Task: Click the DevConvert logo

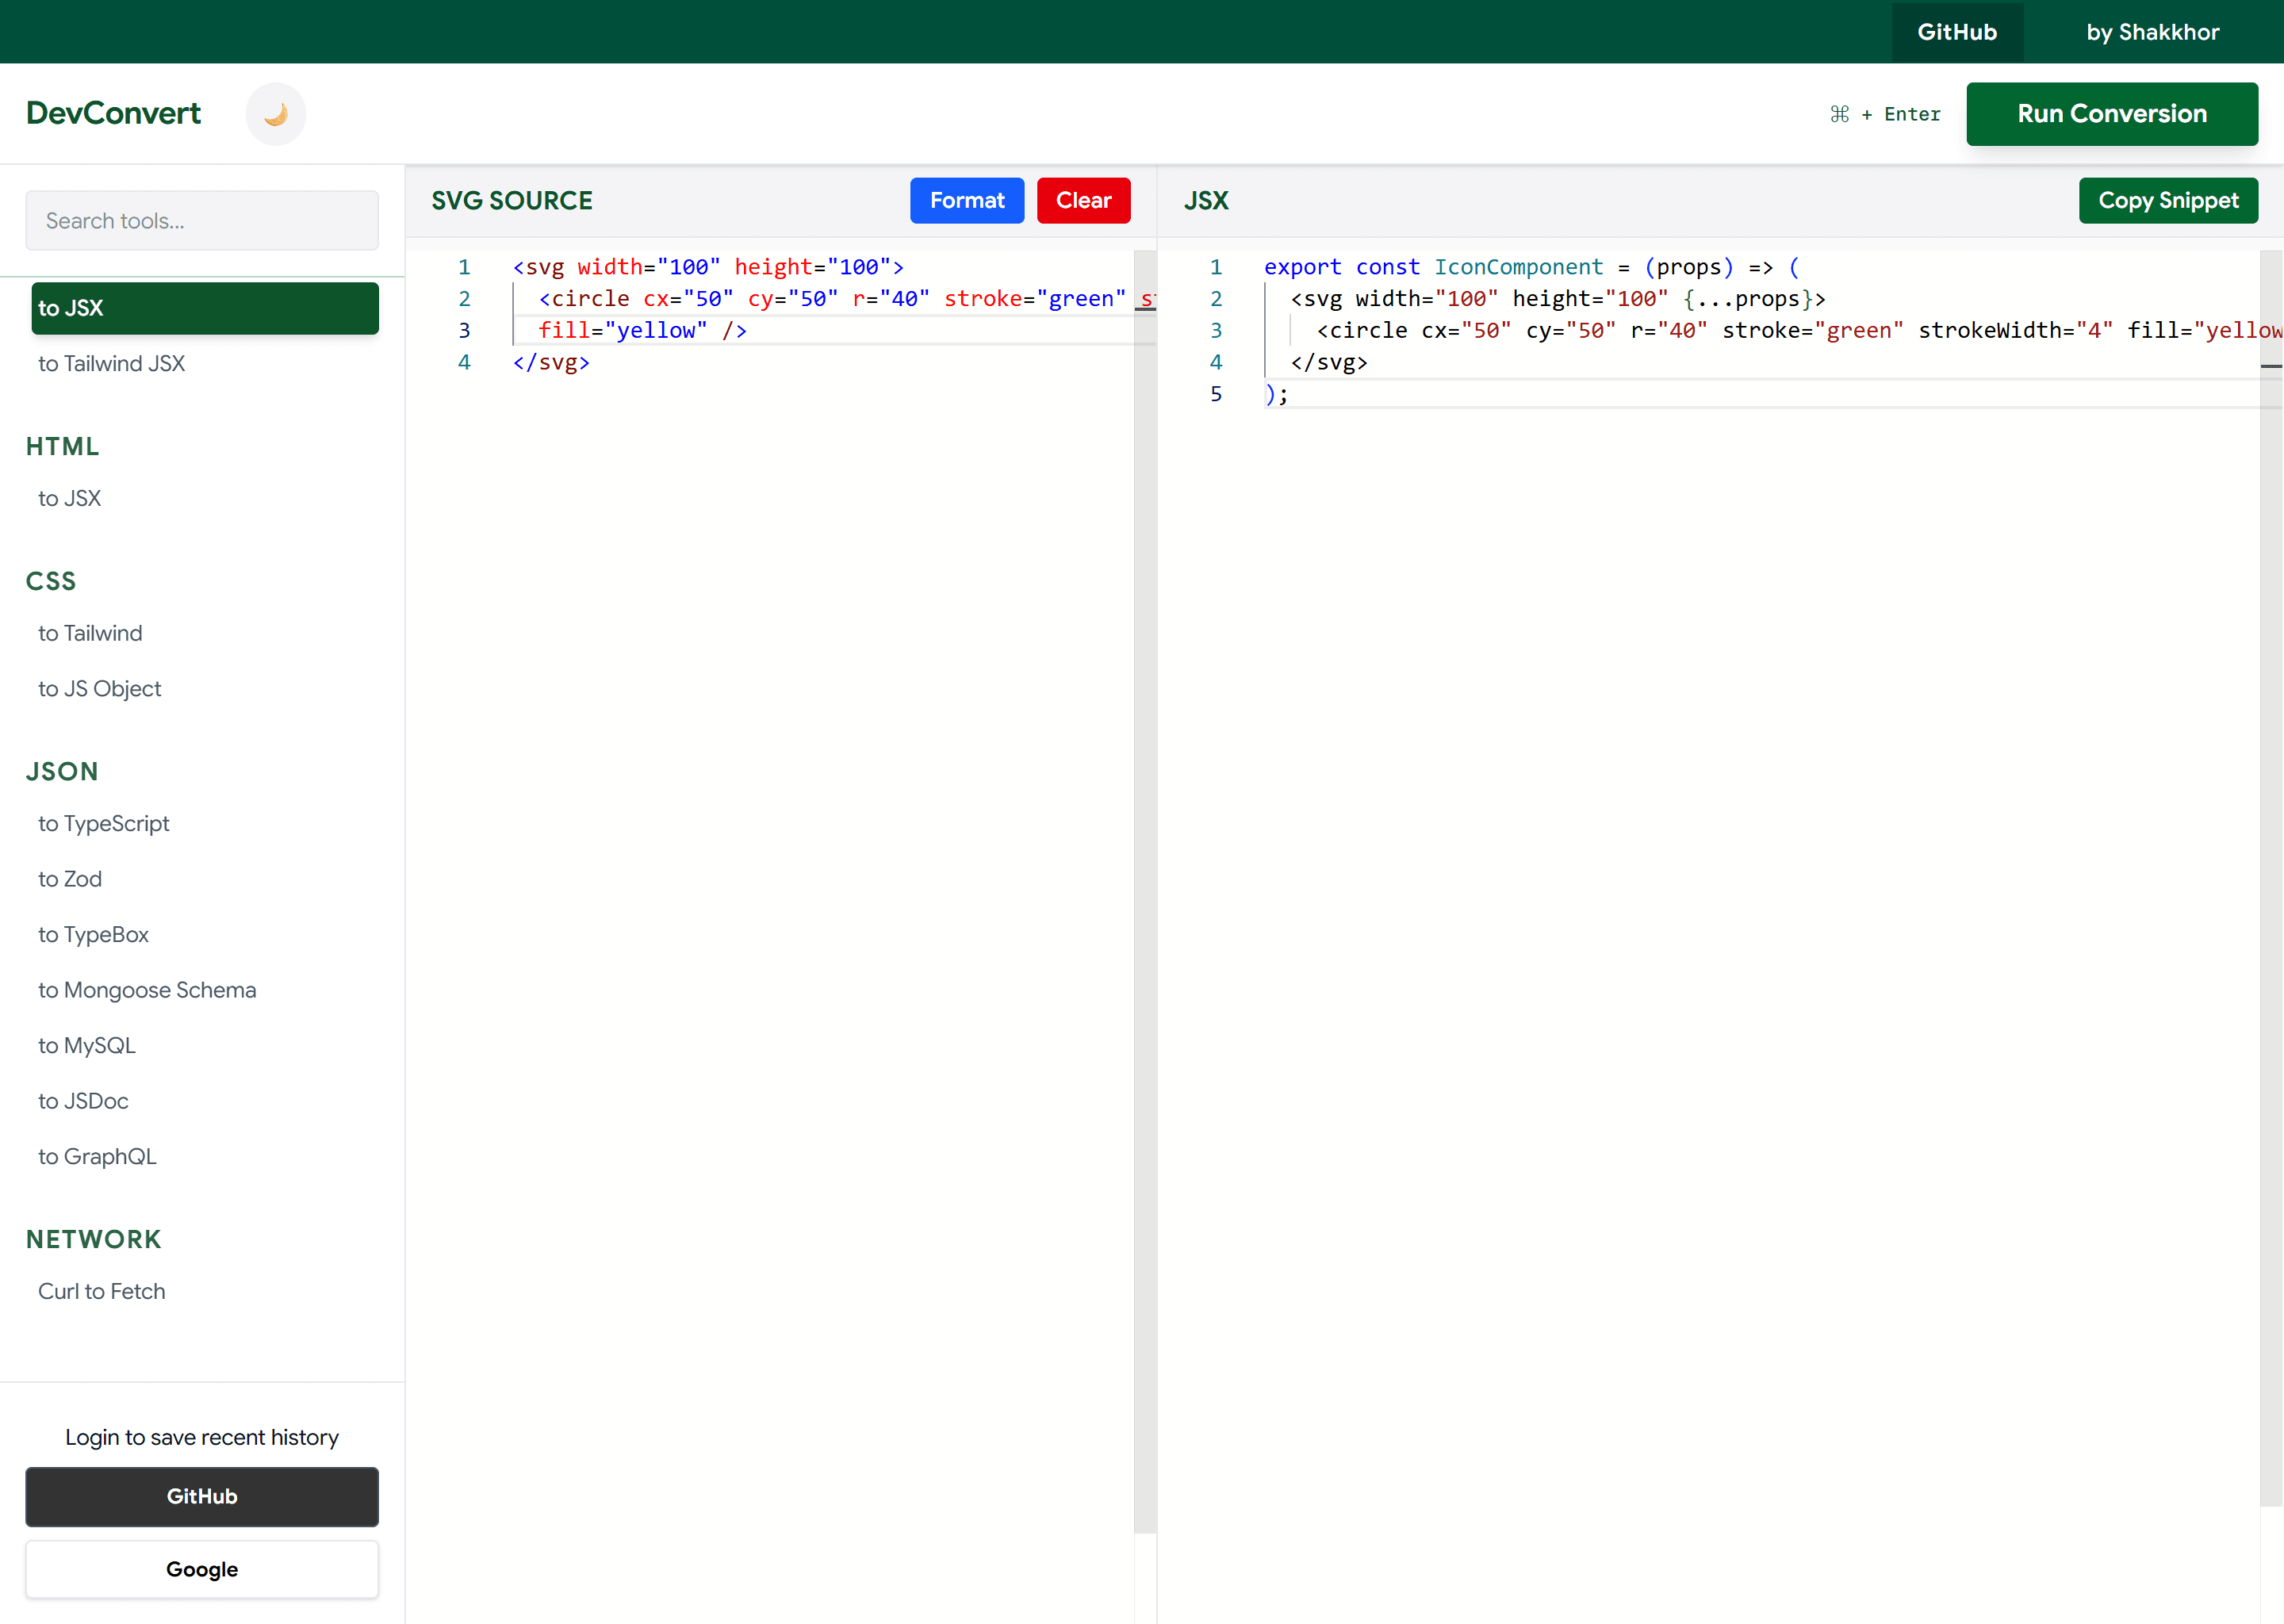Action: [x=114, y=113]
